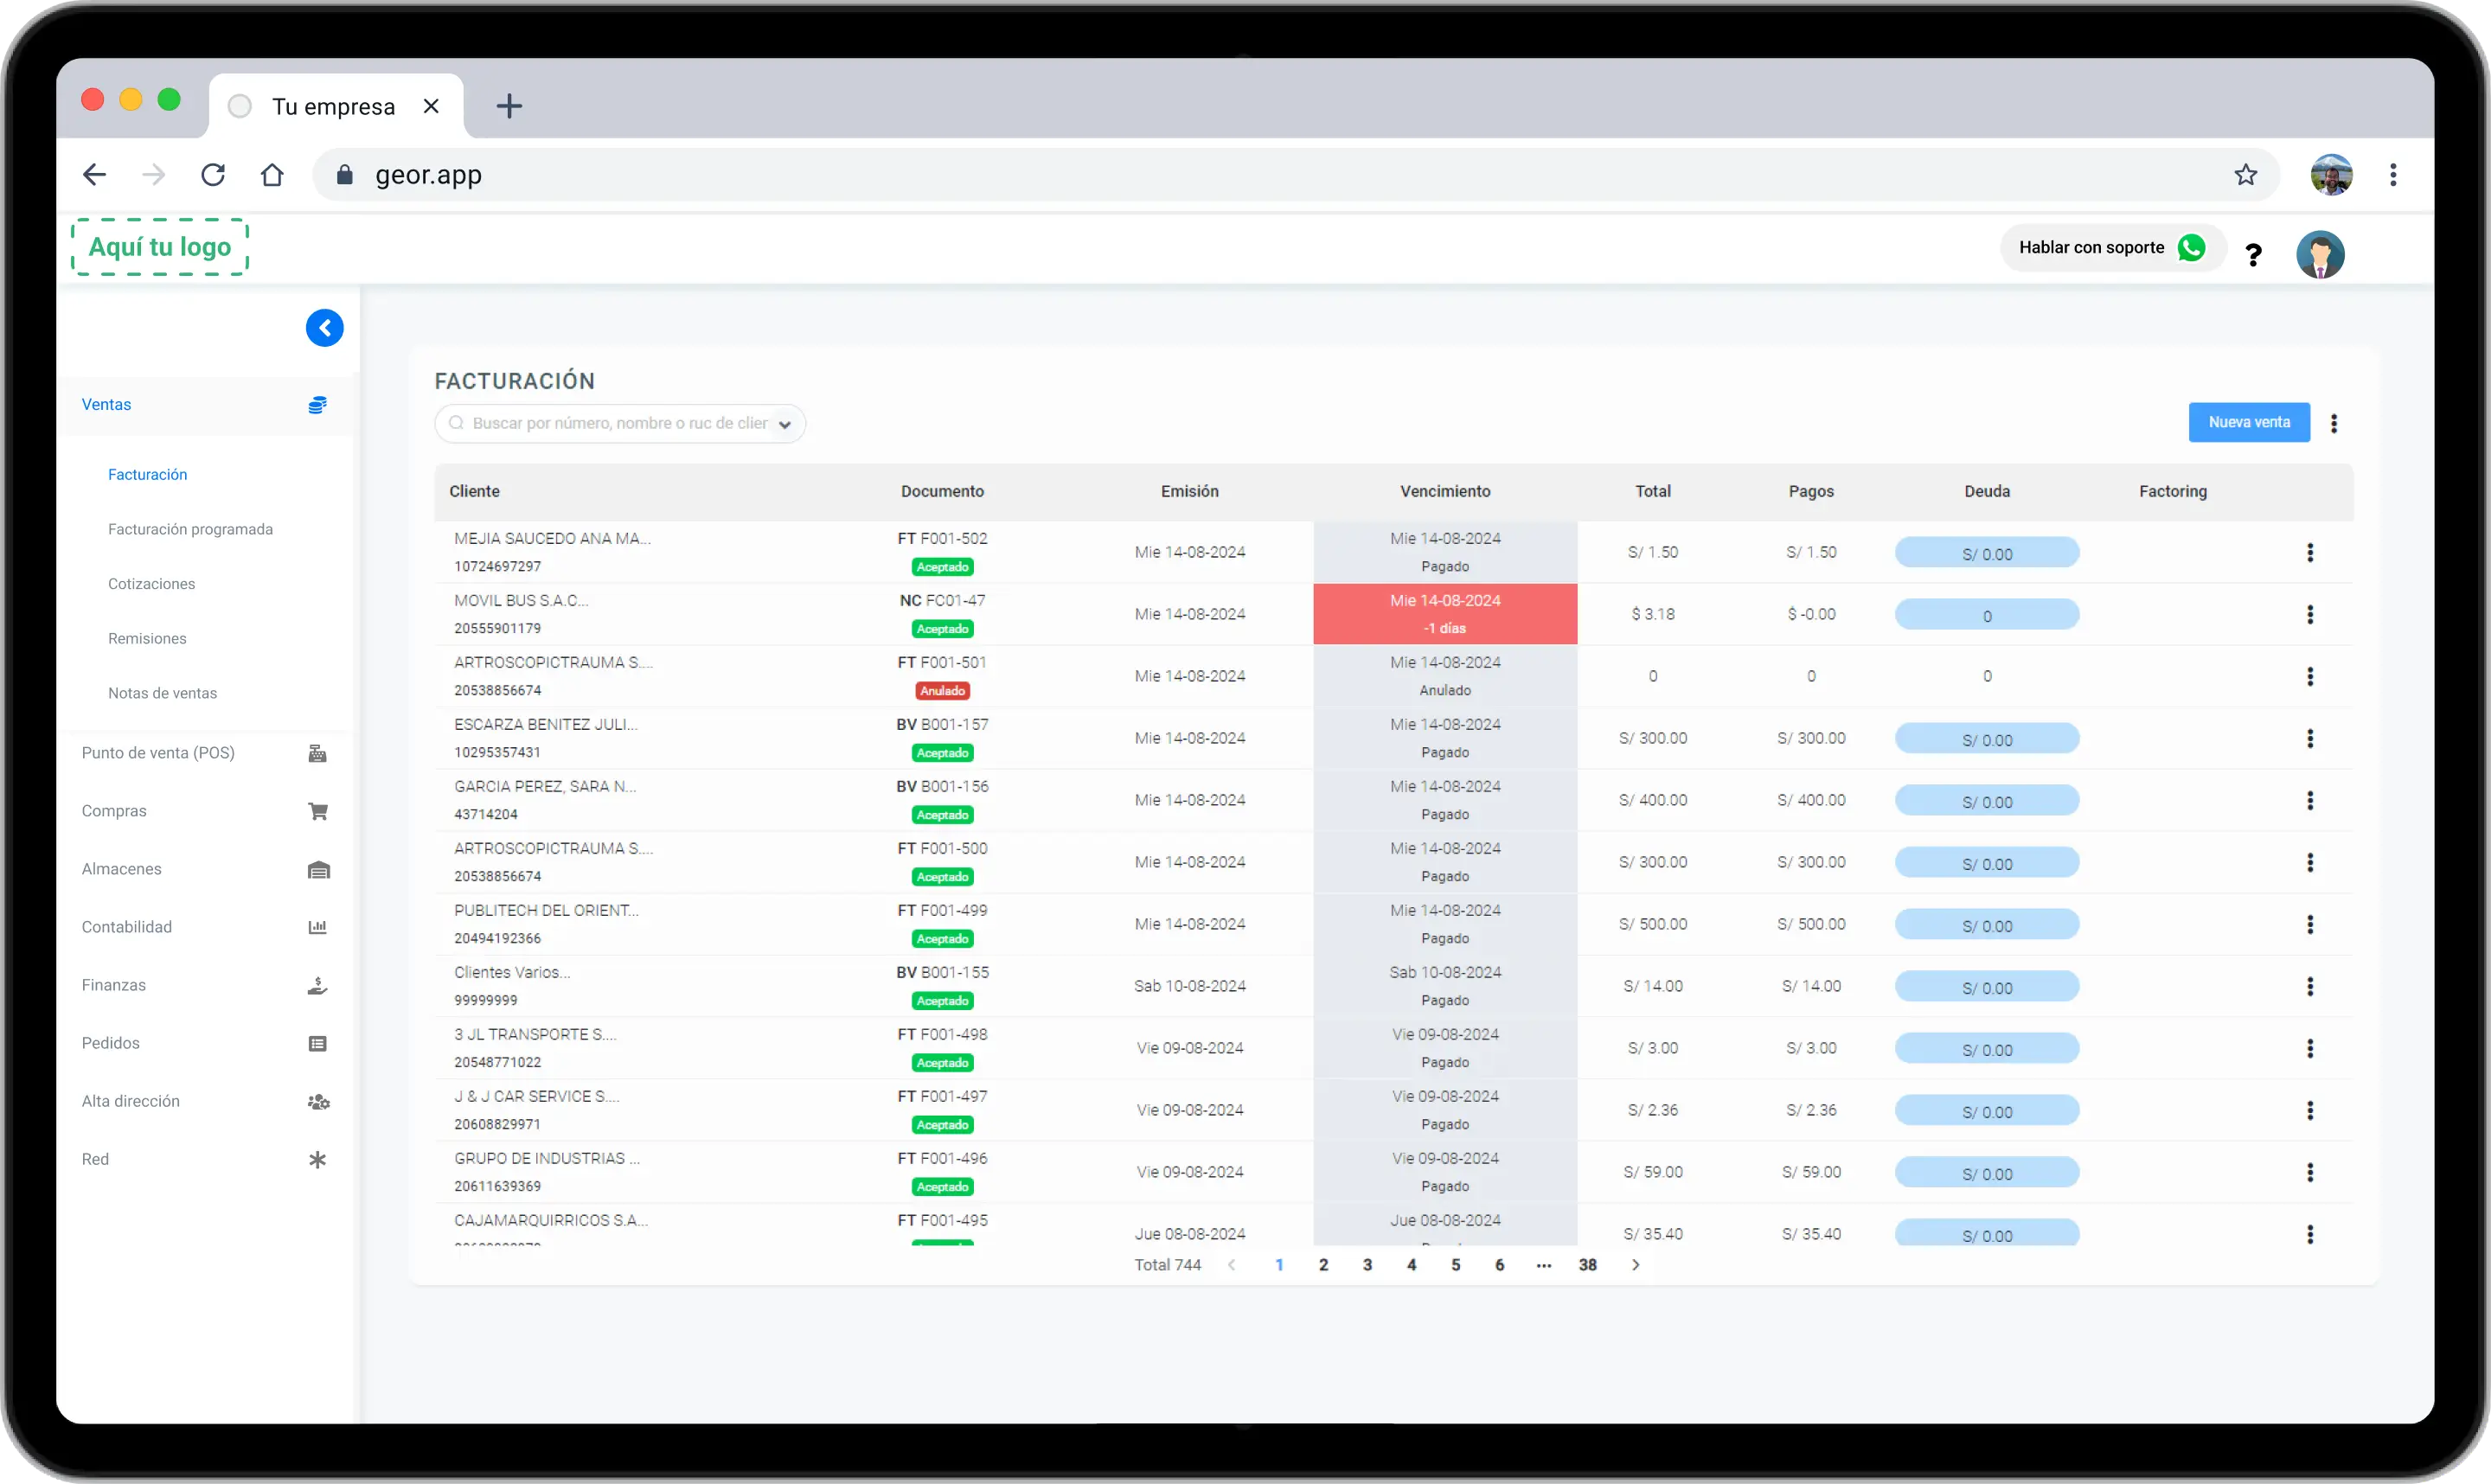Go to page 2 of results
This screenshot has width=2491, height=1484.
(1322, 1265)
